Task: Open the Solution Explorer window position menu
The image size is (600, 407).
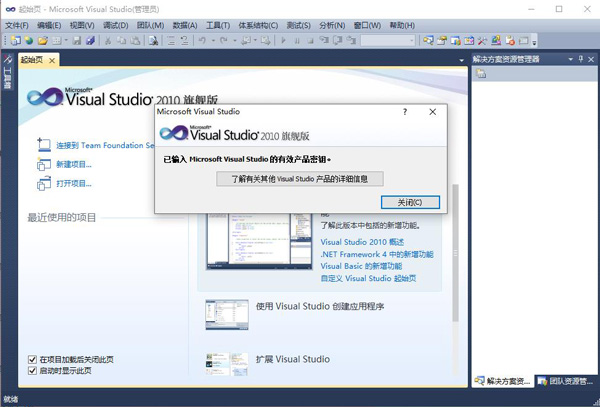Action: pyautogui.click(x=571, y=59)
